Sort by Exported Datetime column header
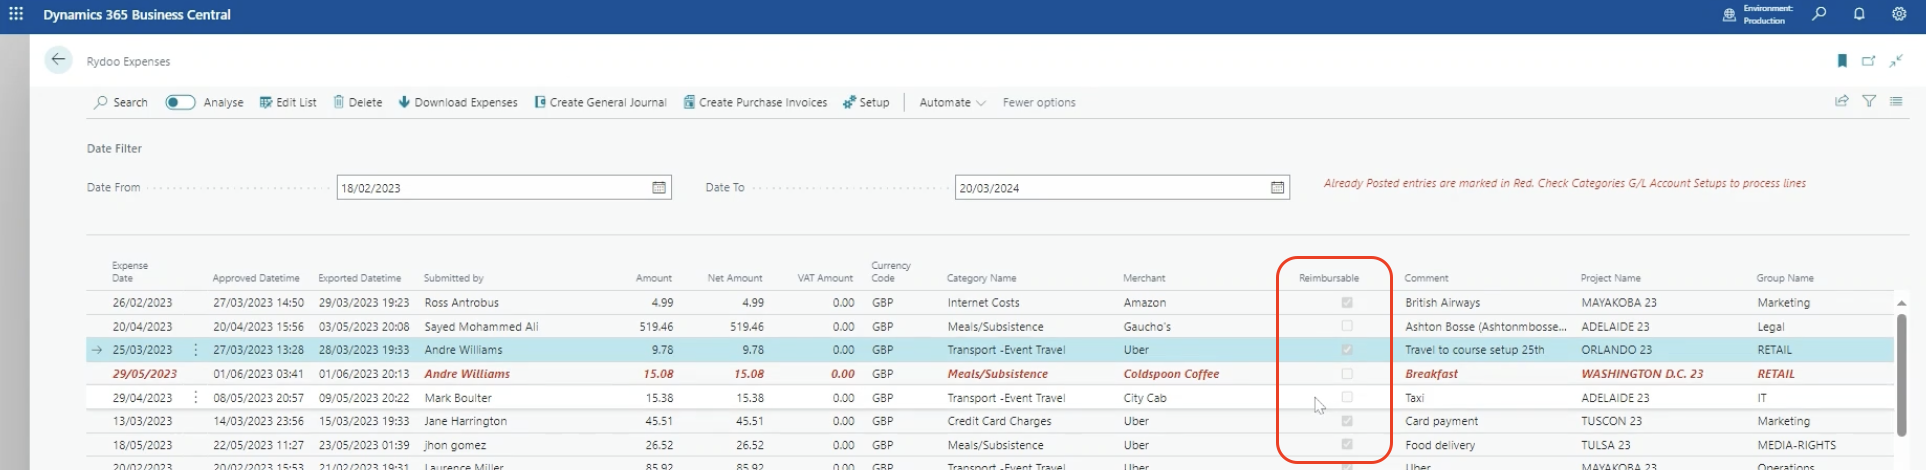The image size is (1926, 470). click(x=360, y=278)
